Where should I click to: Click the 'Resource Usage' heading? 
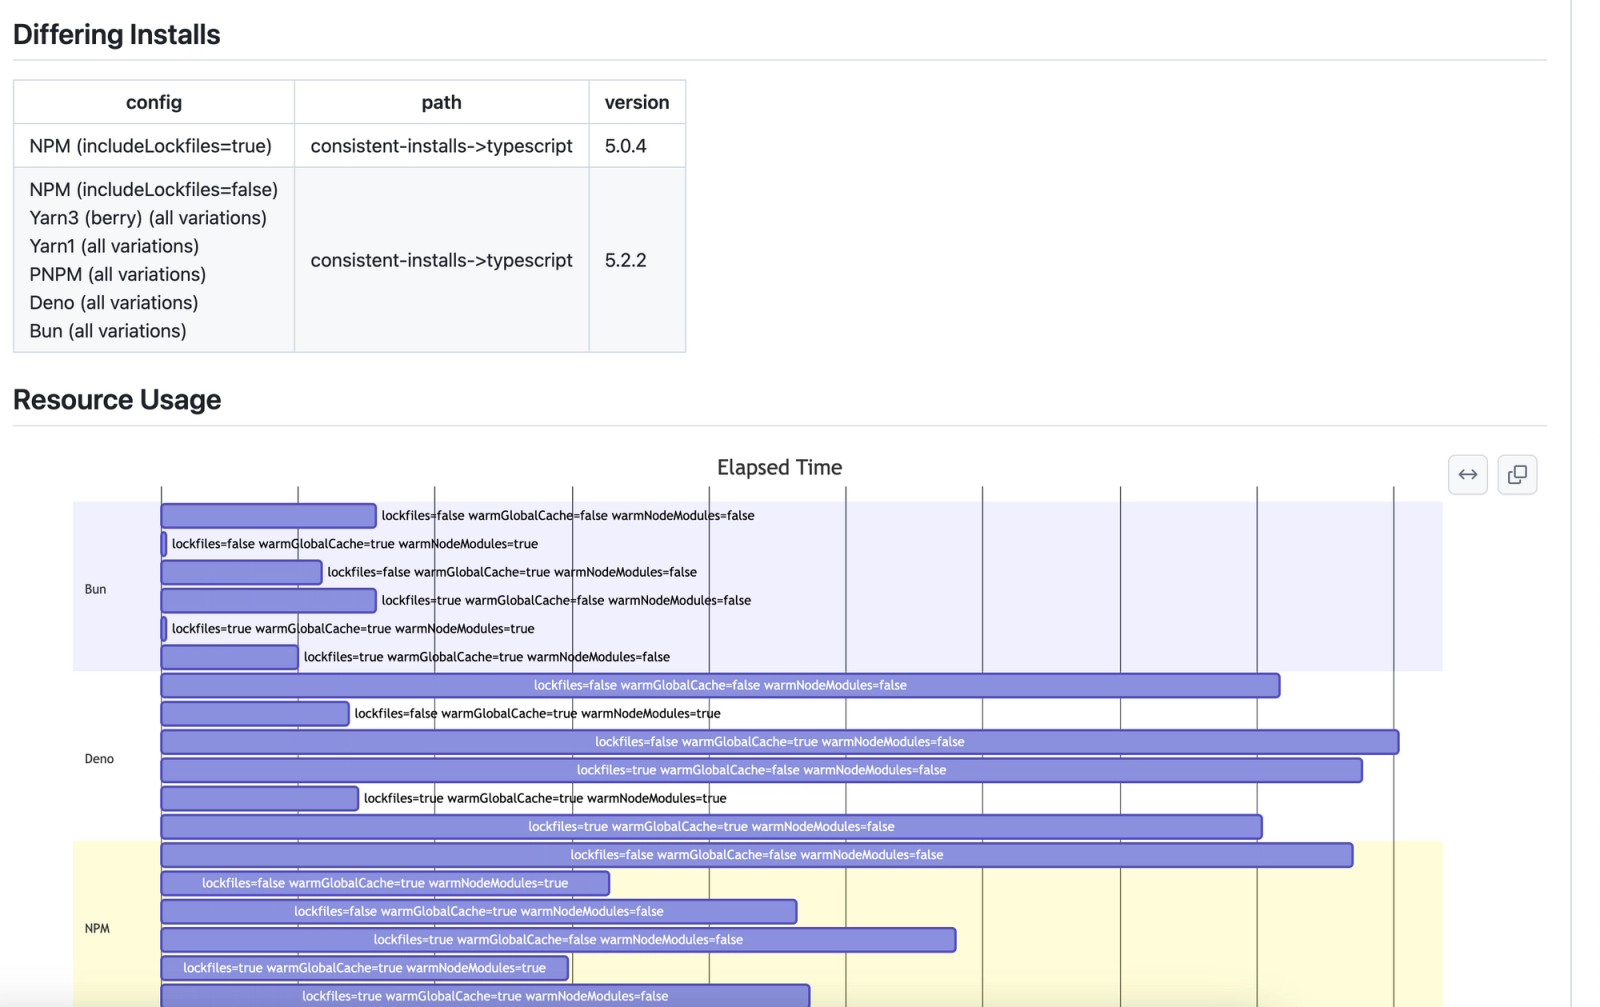(x=117, y=400)
